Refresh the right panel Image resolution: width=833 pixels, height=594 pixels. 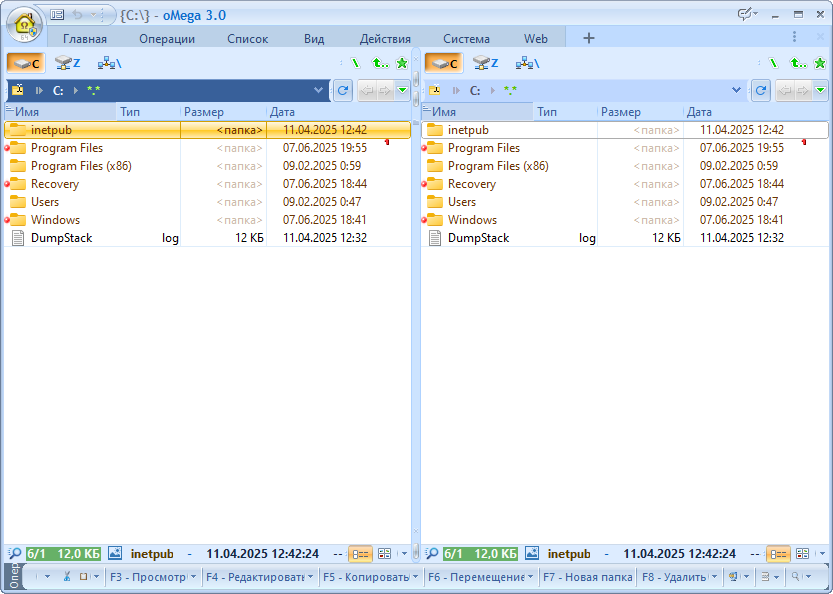(761, 90)
